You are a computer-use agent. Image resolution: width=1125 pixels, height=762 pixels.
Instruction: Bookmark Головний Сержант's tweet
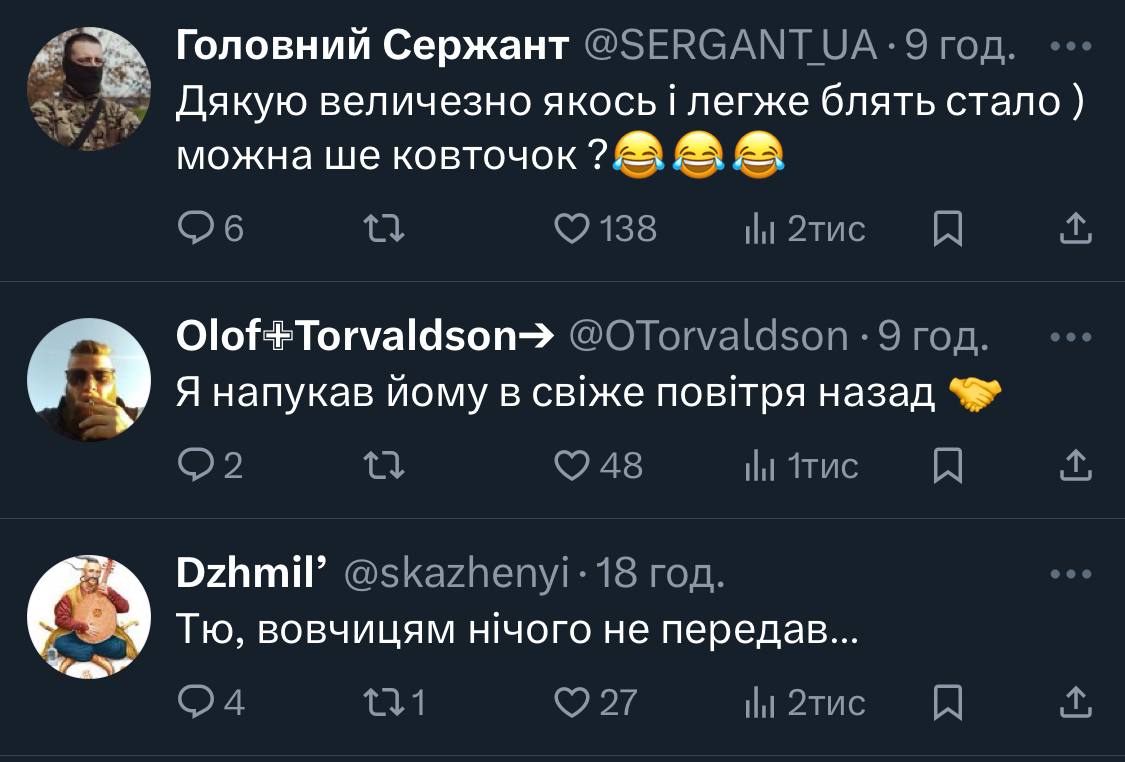(x=946, y=231)
